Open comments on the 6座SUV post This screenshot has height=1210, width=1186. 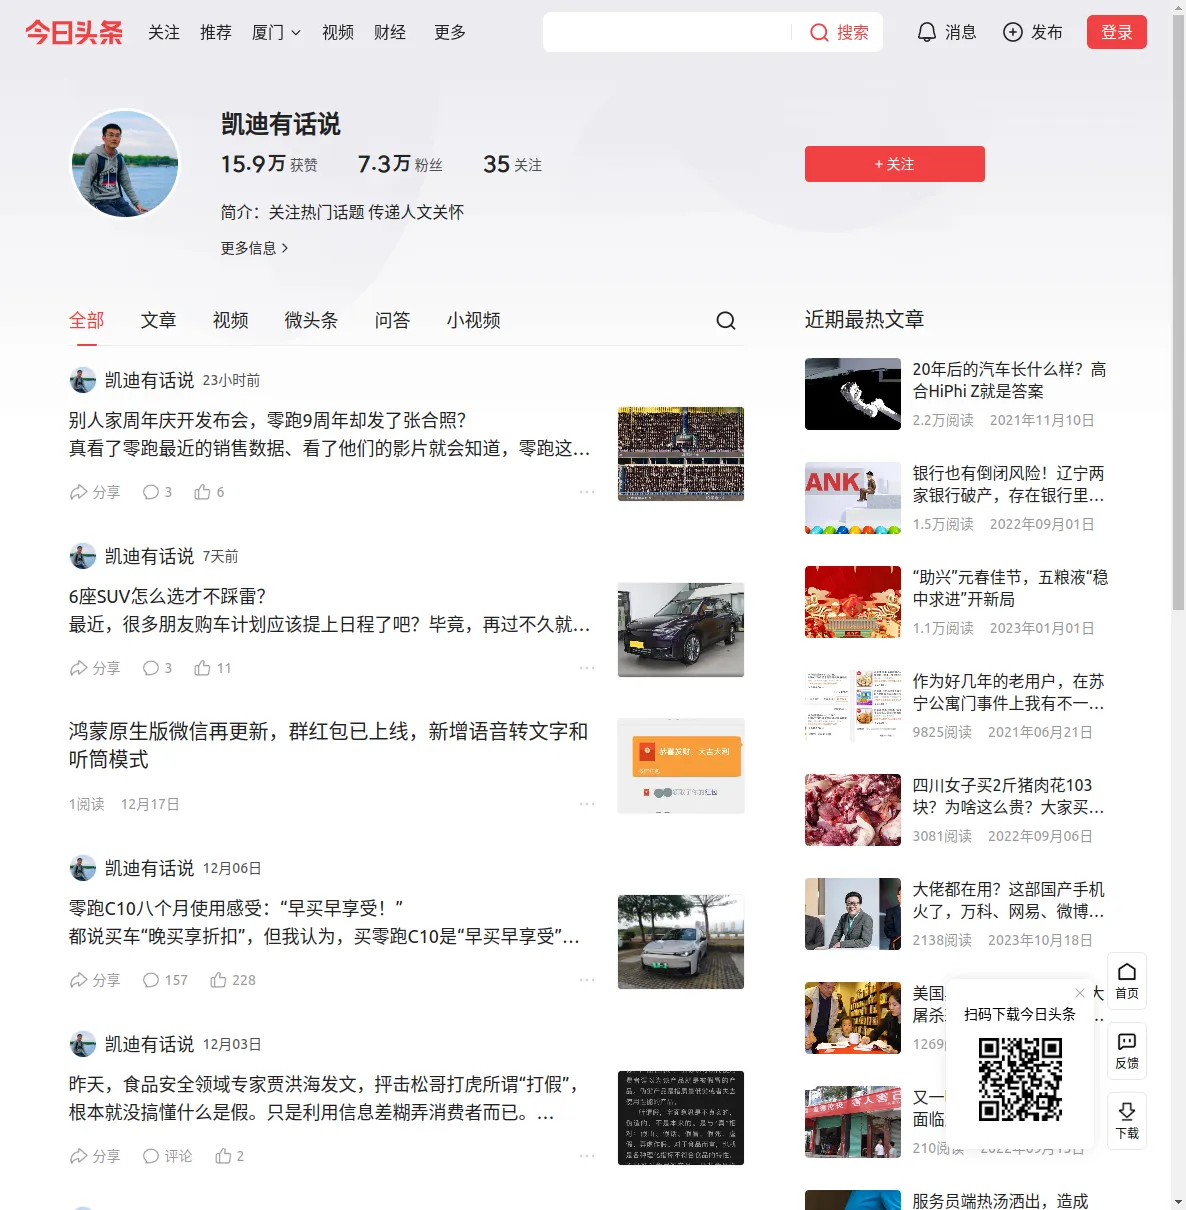point(157,668)
